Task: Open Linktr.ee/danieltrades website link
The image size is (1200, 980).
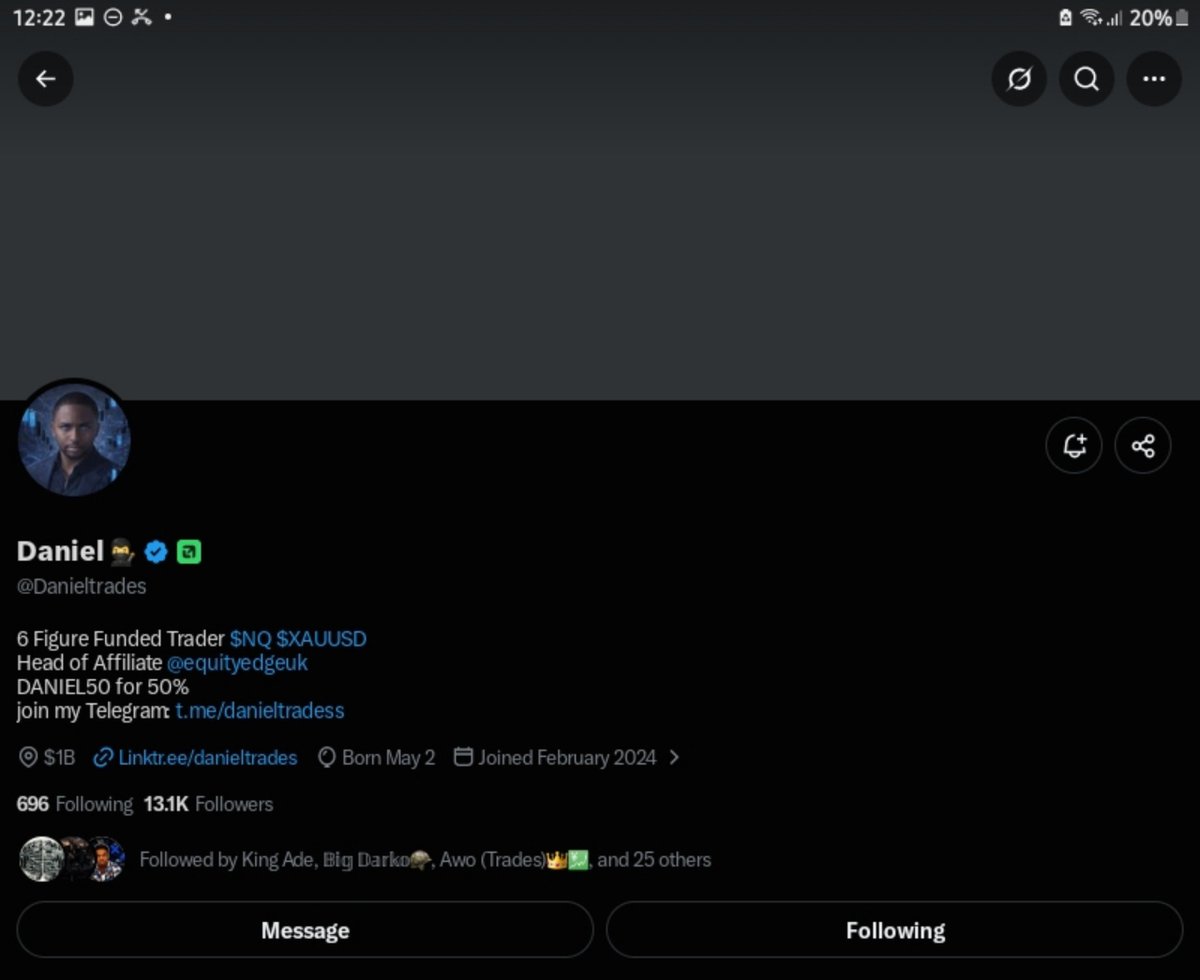Action: pos(207,757)
